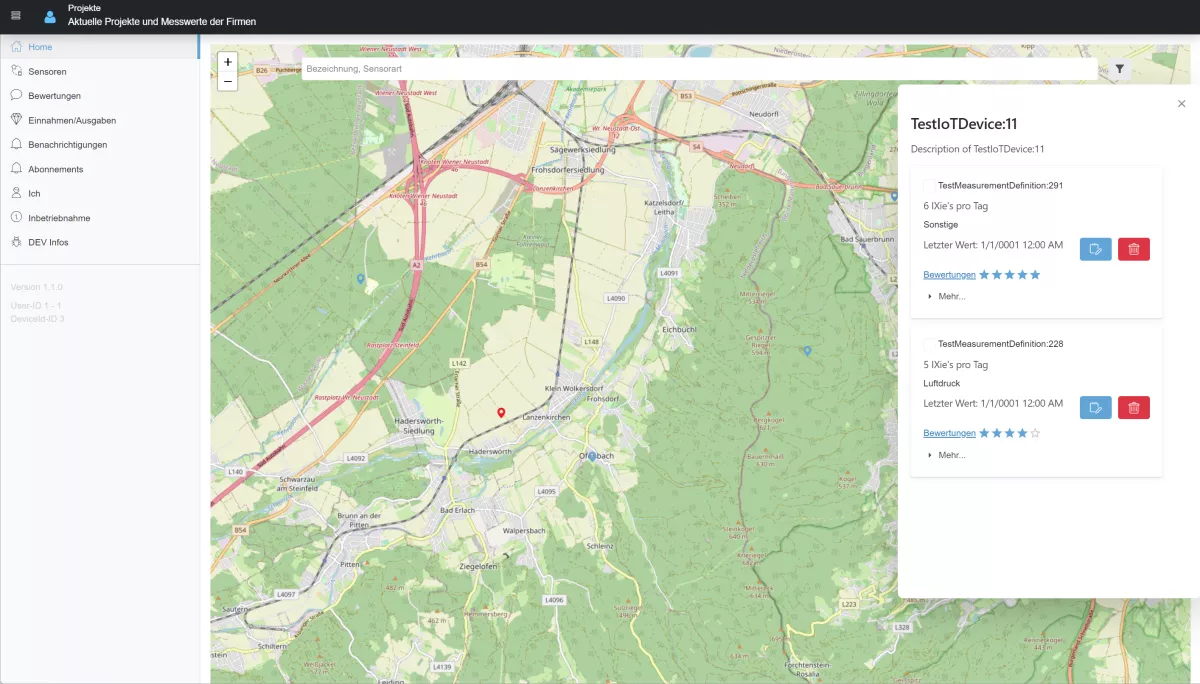Open the map filter funnel icon
This screenshot has height=684, width=1200.
1120,69
